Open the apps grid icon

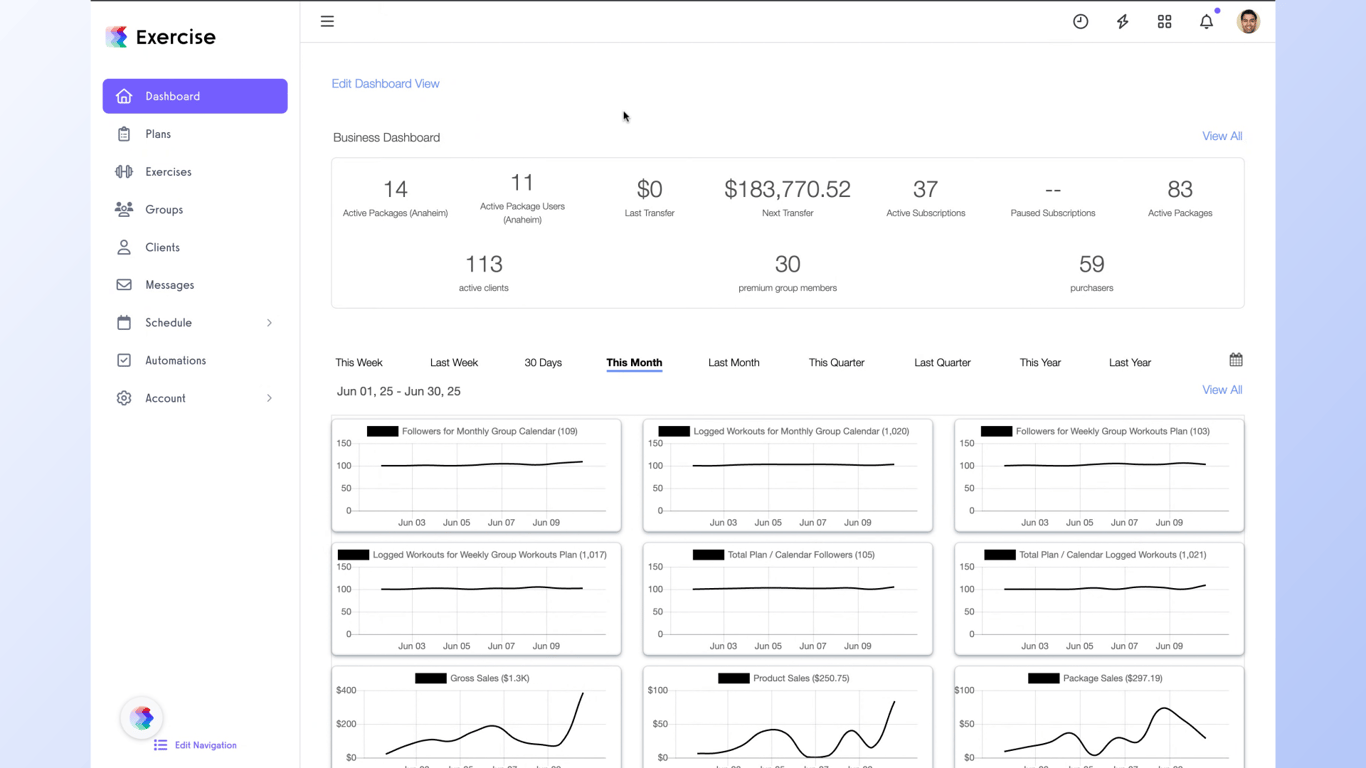coord(1164,21)
